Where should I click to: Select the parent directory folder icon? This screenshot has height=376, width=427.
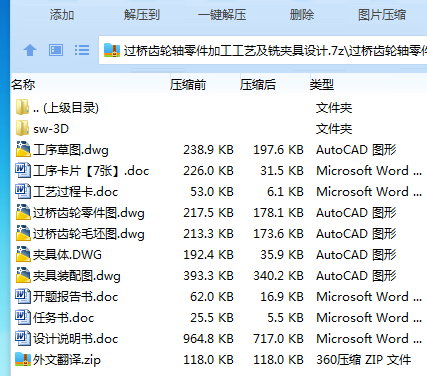click(x=22, y=107)
